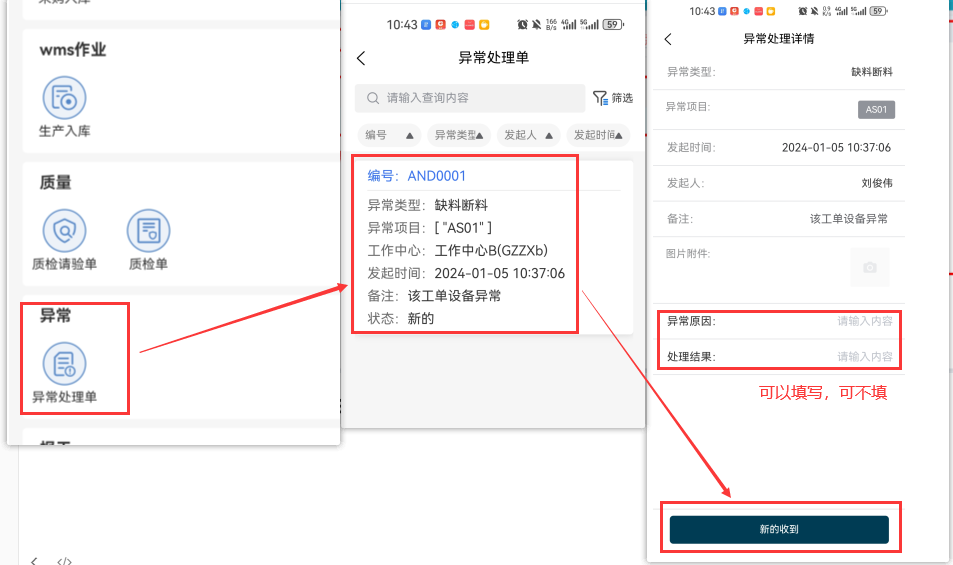Click the code view icon at bottom left

click(64, 561)
